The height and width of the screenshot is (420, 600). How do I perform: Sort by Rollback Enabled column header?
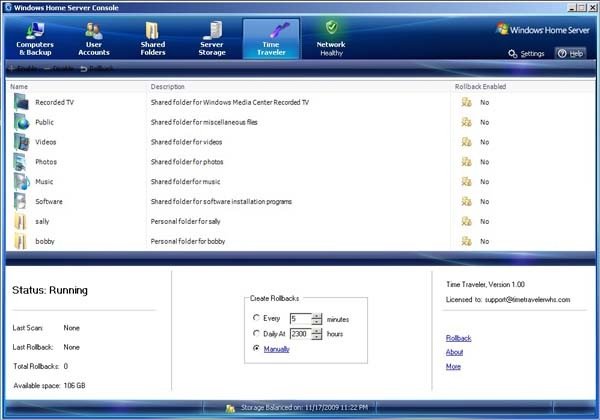[x=480, y=87]
